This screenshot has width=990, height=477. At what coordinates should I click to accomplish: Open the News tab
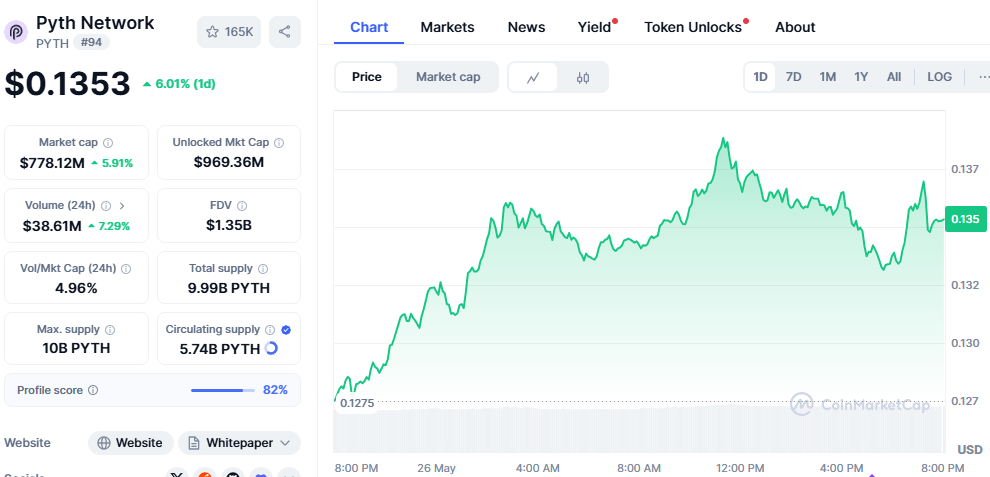tap(527, 27)
